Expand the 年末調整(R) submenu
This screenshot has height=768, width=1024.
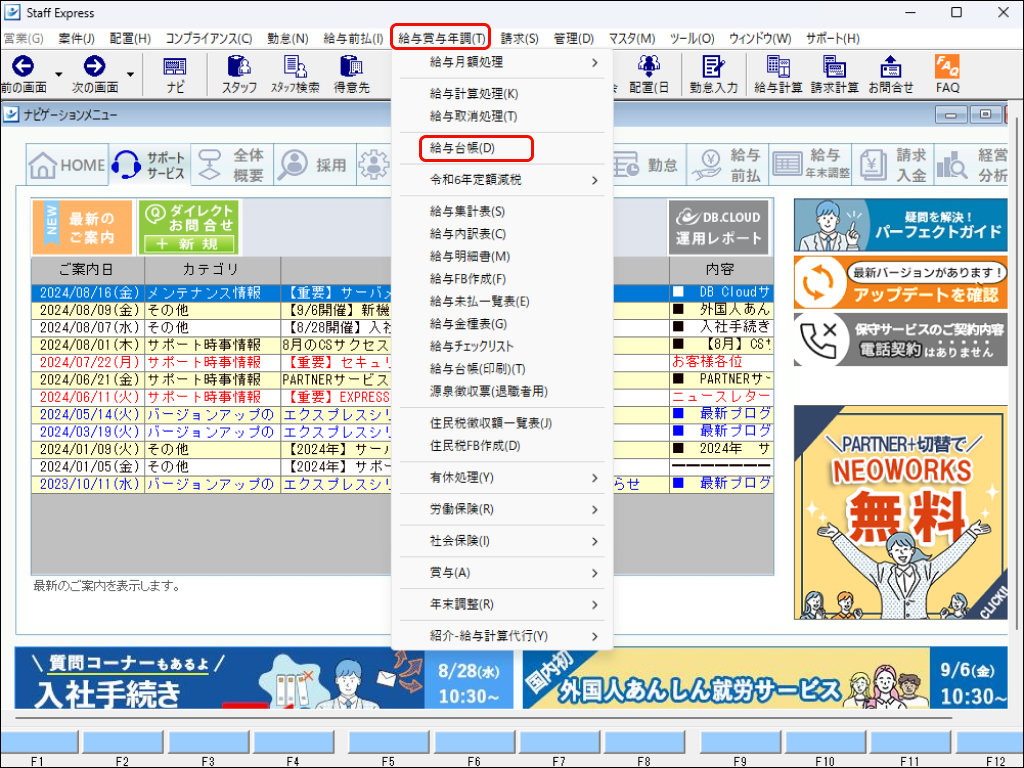[x=502, y=604]
